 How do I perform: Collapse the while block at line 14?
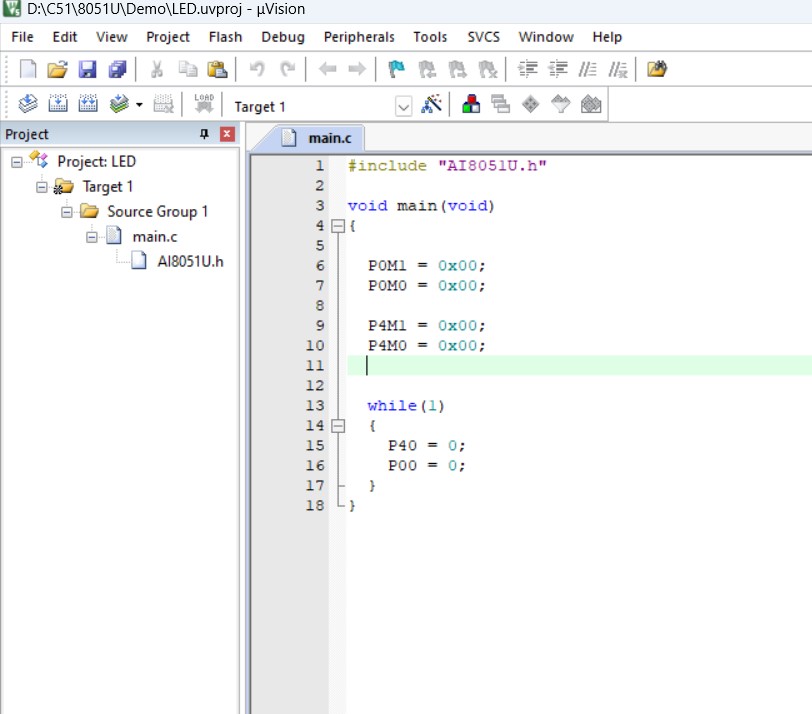pos(338,426)
